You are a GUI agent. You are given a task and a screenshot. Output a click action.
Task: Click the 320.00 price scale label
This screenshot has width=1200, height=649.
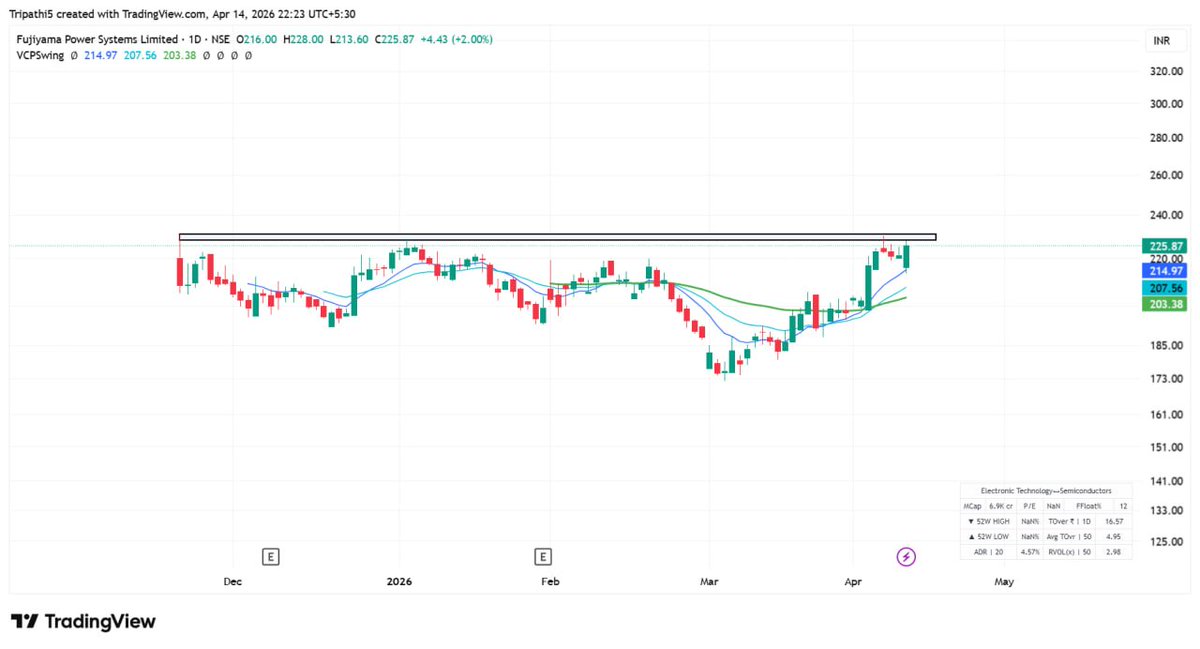click(1166, 72)
